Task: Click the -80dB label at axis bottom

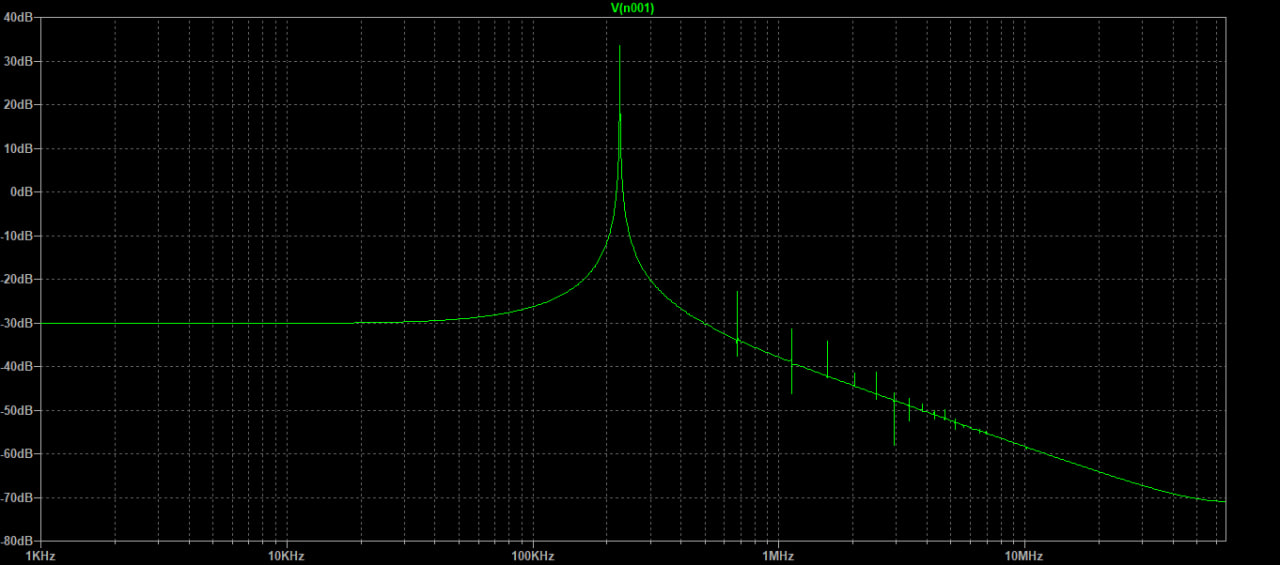Action: point(18,541)
